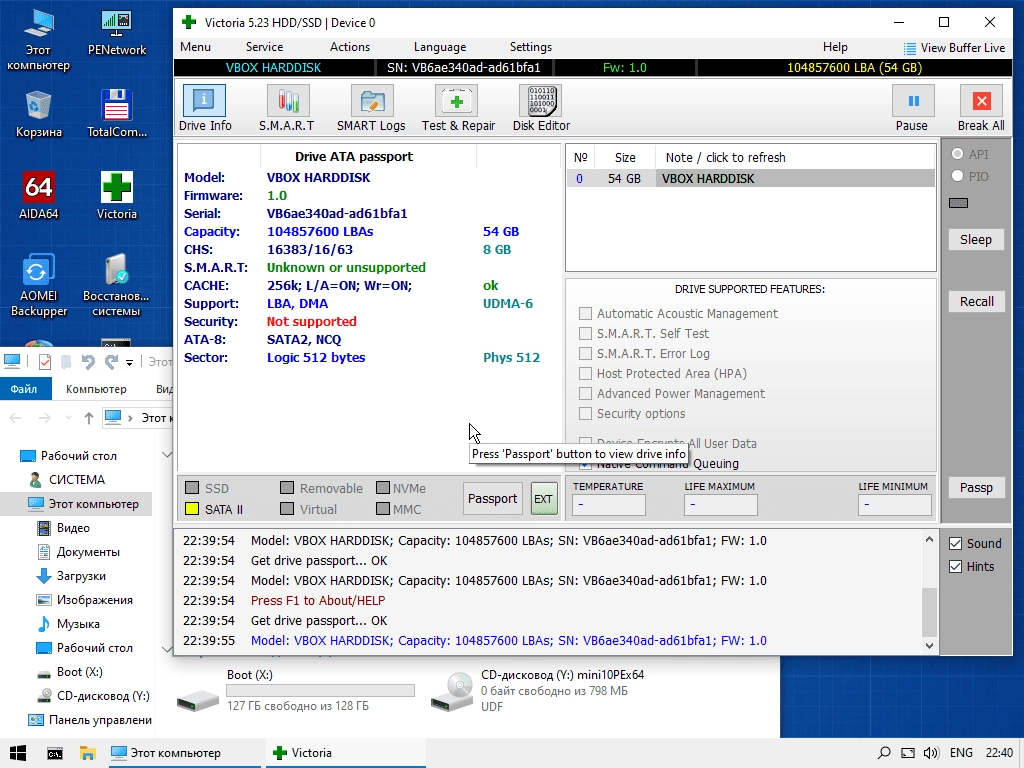Open Language menu
Viewport: 1024px width, 768px height.
tap(440, 47)
